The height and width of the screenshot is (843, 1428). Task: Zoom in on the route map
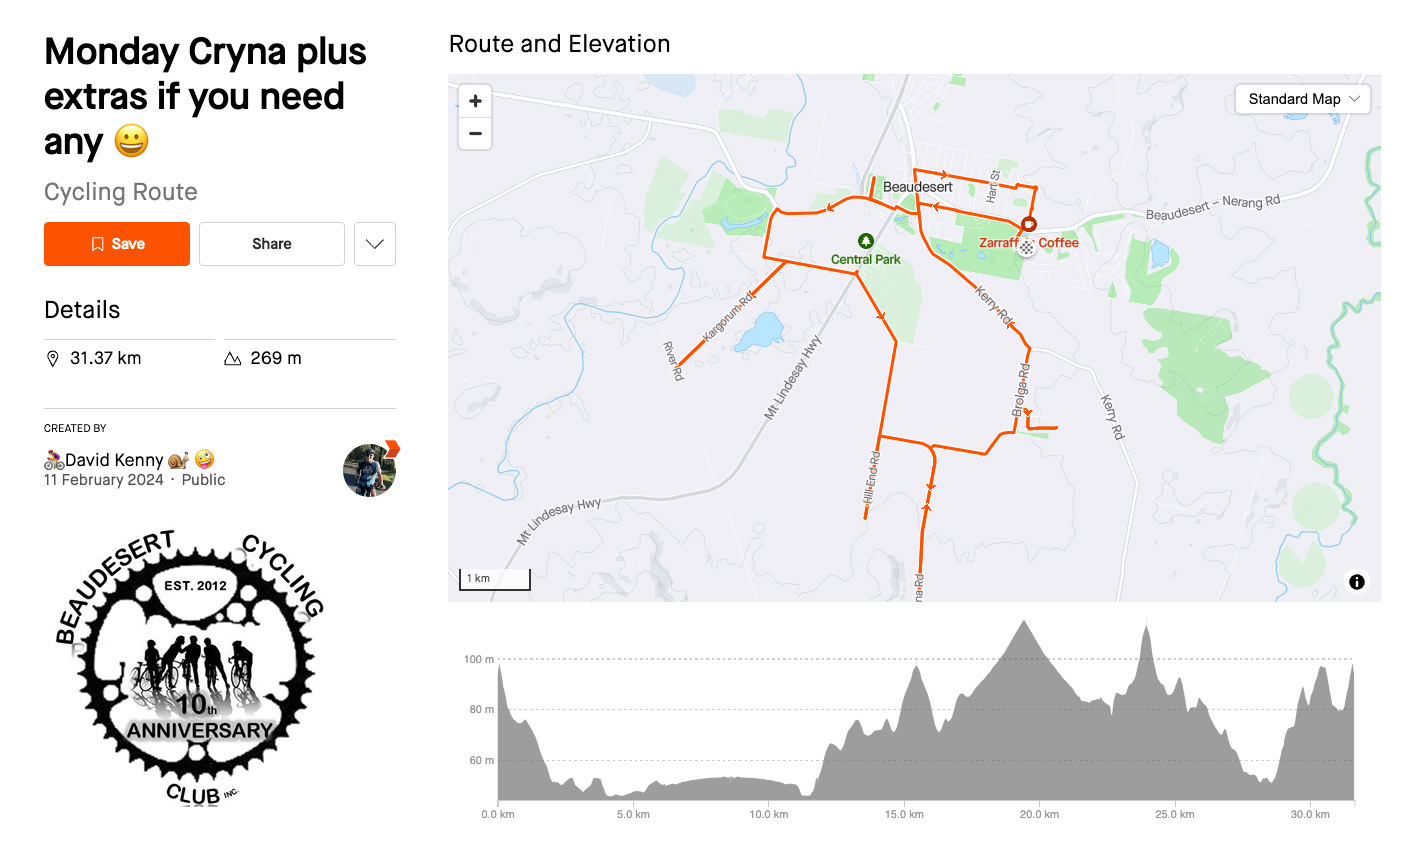(475, 101)
